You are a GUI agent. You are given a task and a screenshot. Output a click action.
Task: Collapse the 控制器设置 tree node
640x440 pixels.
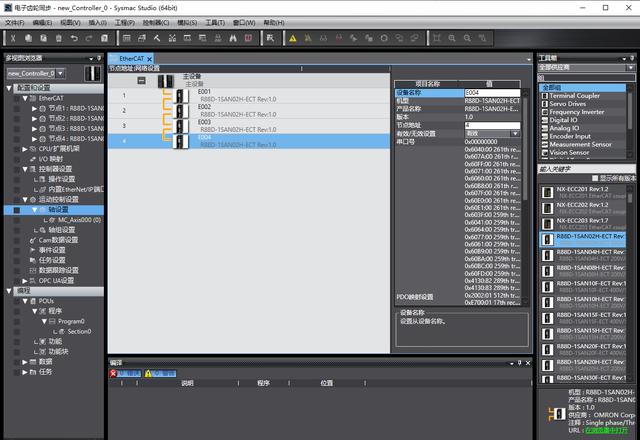click(24, 169)
